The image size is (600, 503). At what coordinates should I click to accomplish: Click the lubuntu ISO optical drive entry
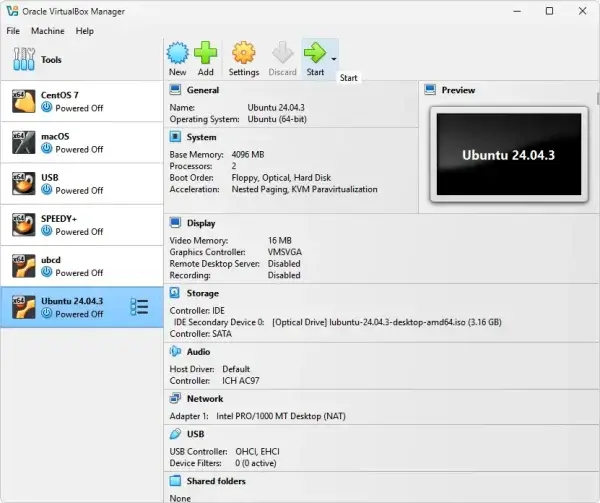[x=386, y=322]
